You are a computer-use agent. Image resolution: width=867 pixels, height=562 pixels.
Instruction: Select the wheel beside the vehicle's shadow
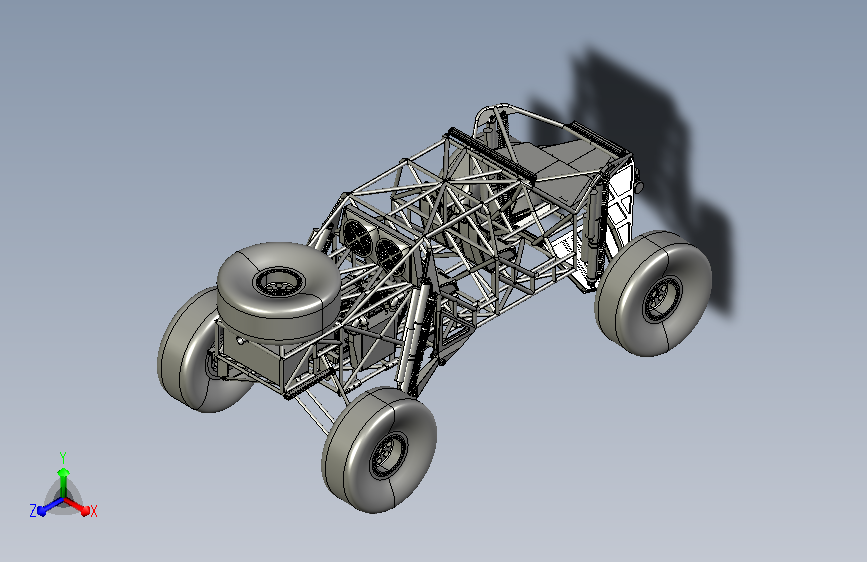point(653,293)
